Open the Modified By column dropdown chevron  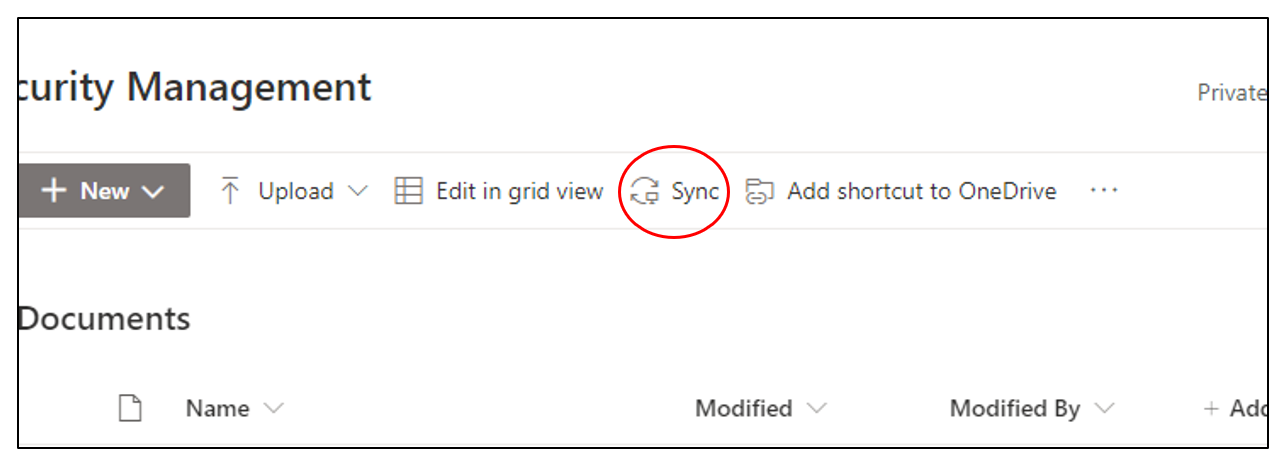click(1104, 408)
